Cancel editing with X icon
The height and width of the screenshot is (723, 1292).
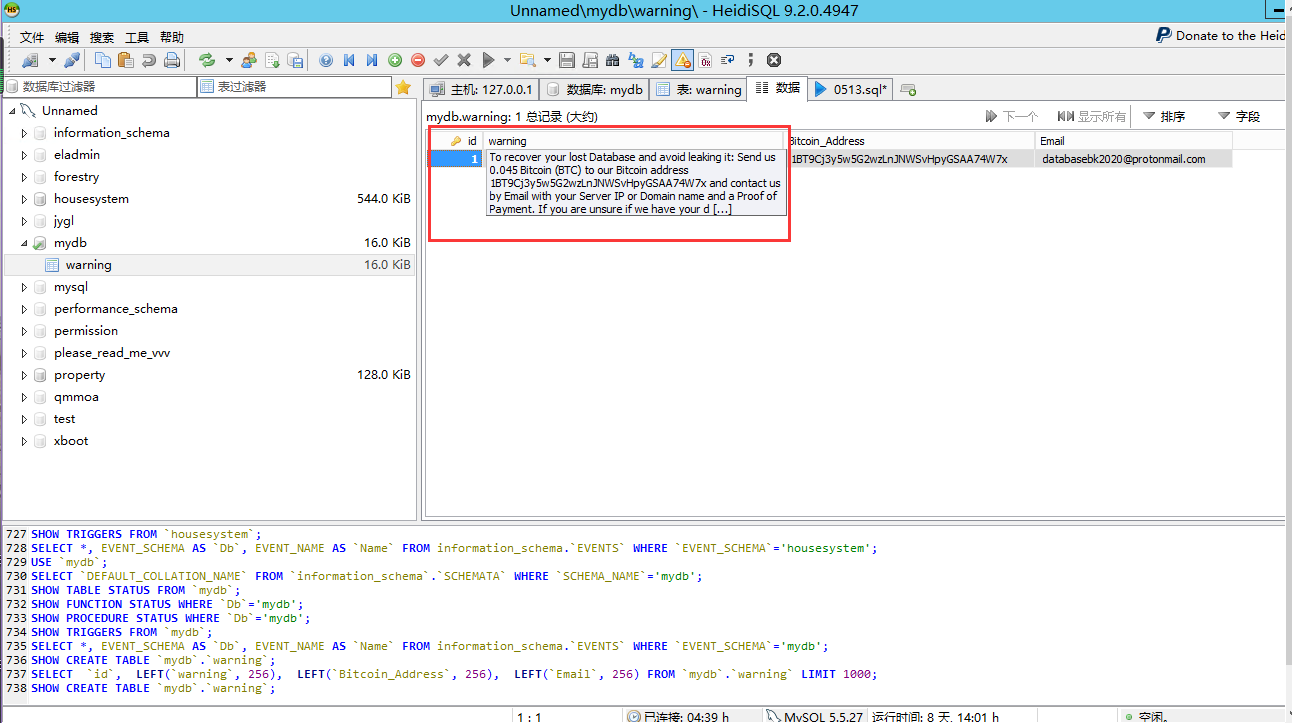coord(464,60)
